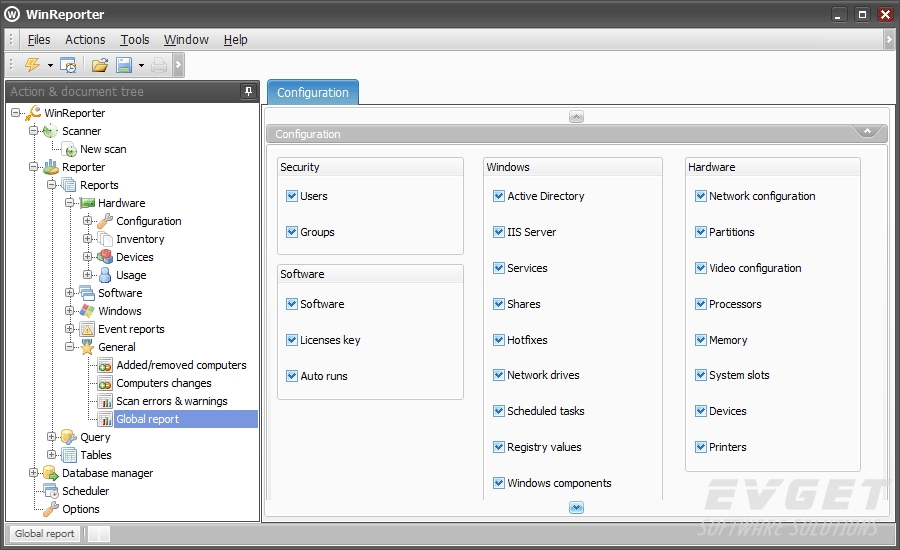The height and width of the screenshot is (550, 900).
Task: Select Global report in the tree
Action: [x=148, y=419]
